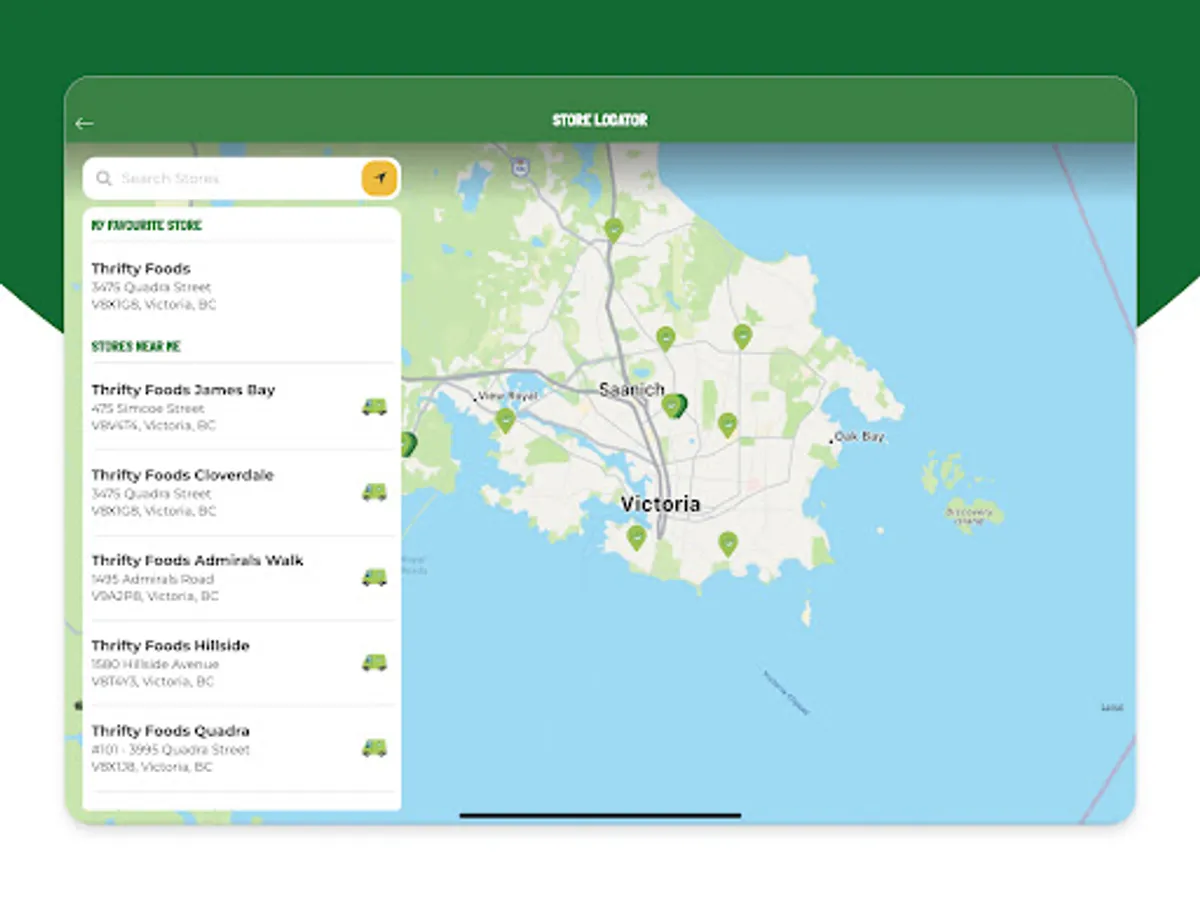
Task: Select the store pin beside View Royal label
Action: tap(505, 420)
